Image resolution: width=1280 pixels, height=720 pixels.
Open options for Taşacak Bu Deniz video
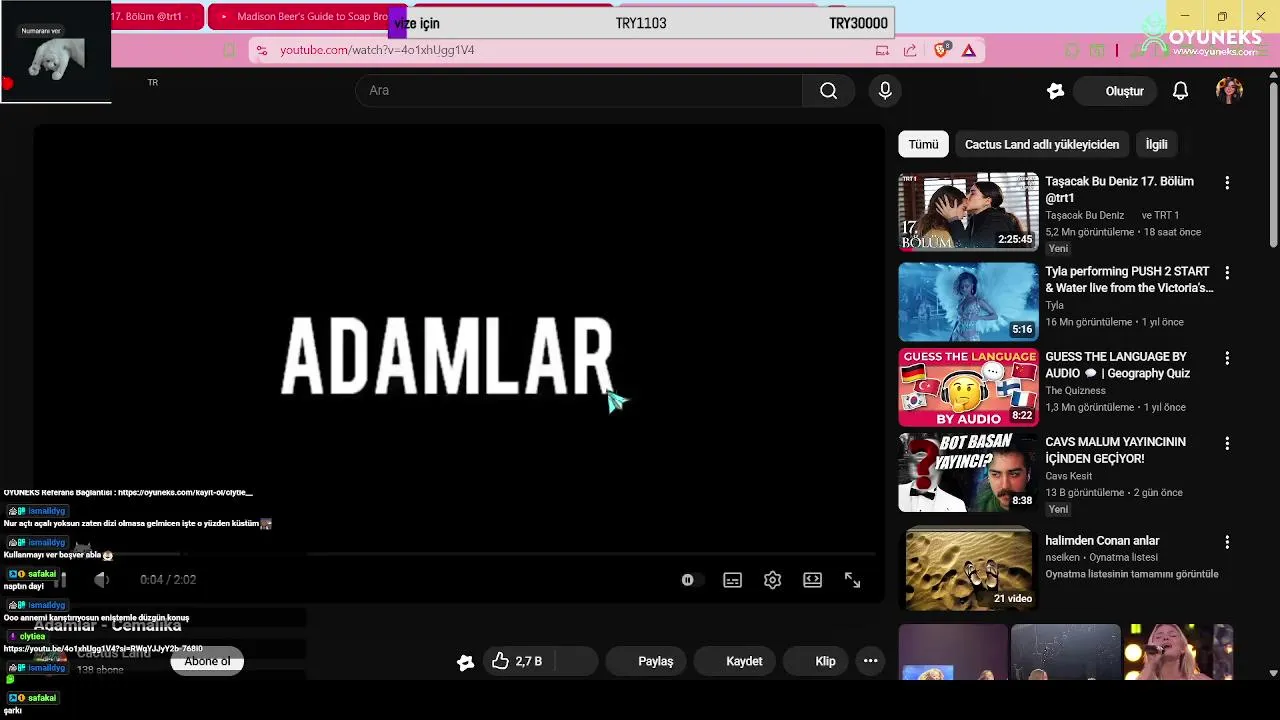(1227, 183)
